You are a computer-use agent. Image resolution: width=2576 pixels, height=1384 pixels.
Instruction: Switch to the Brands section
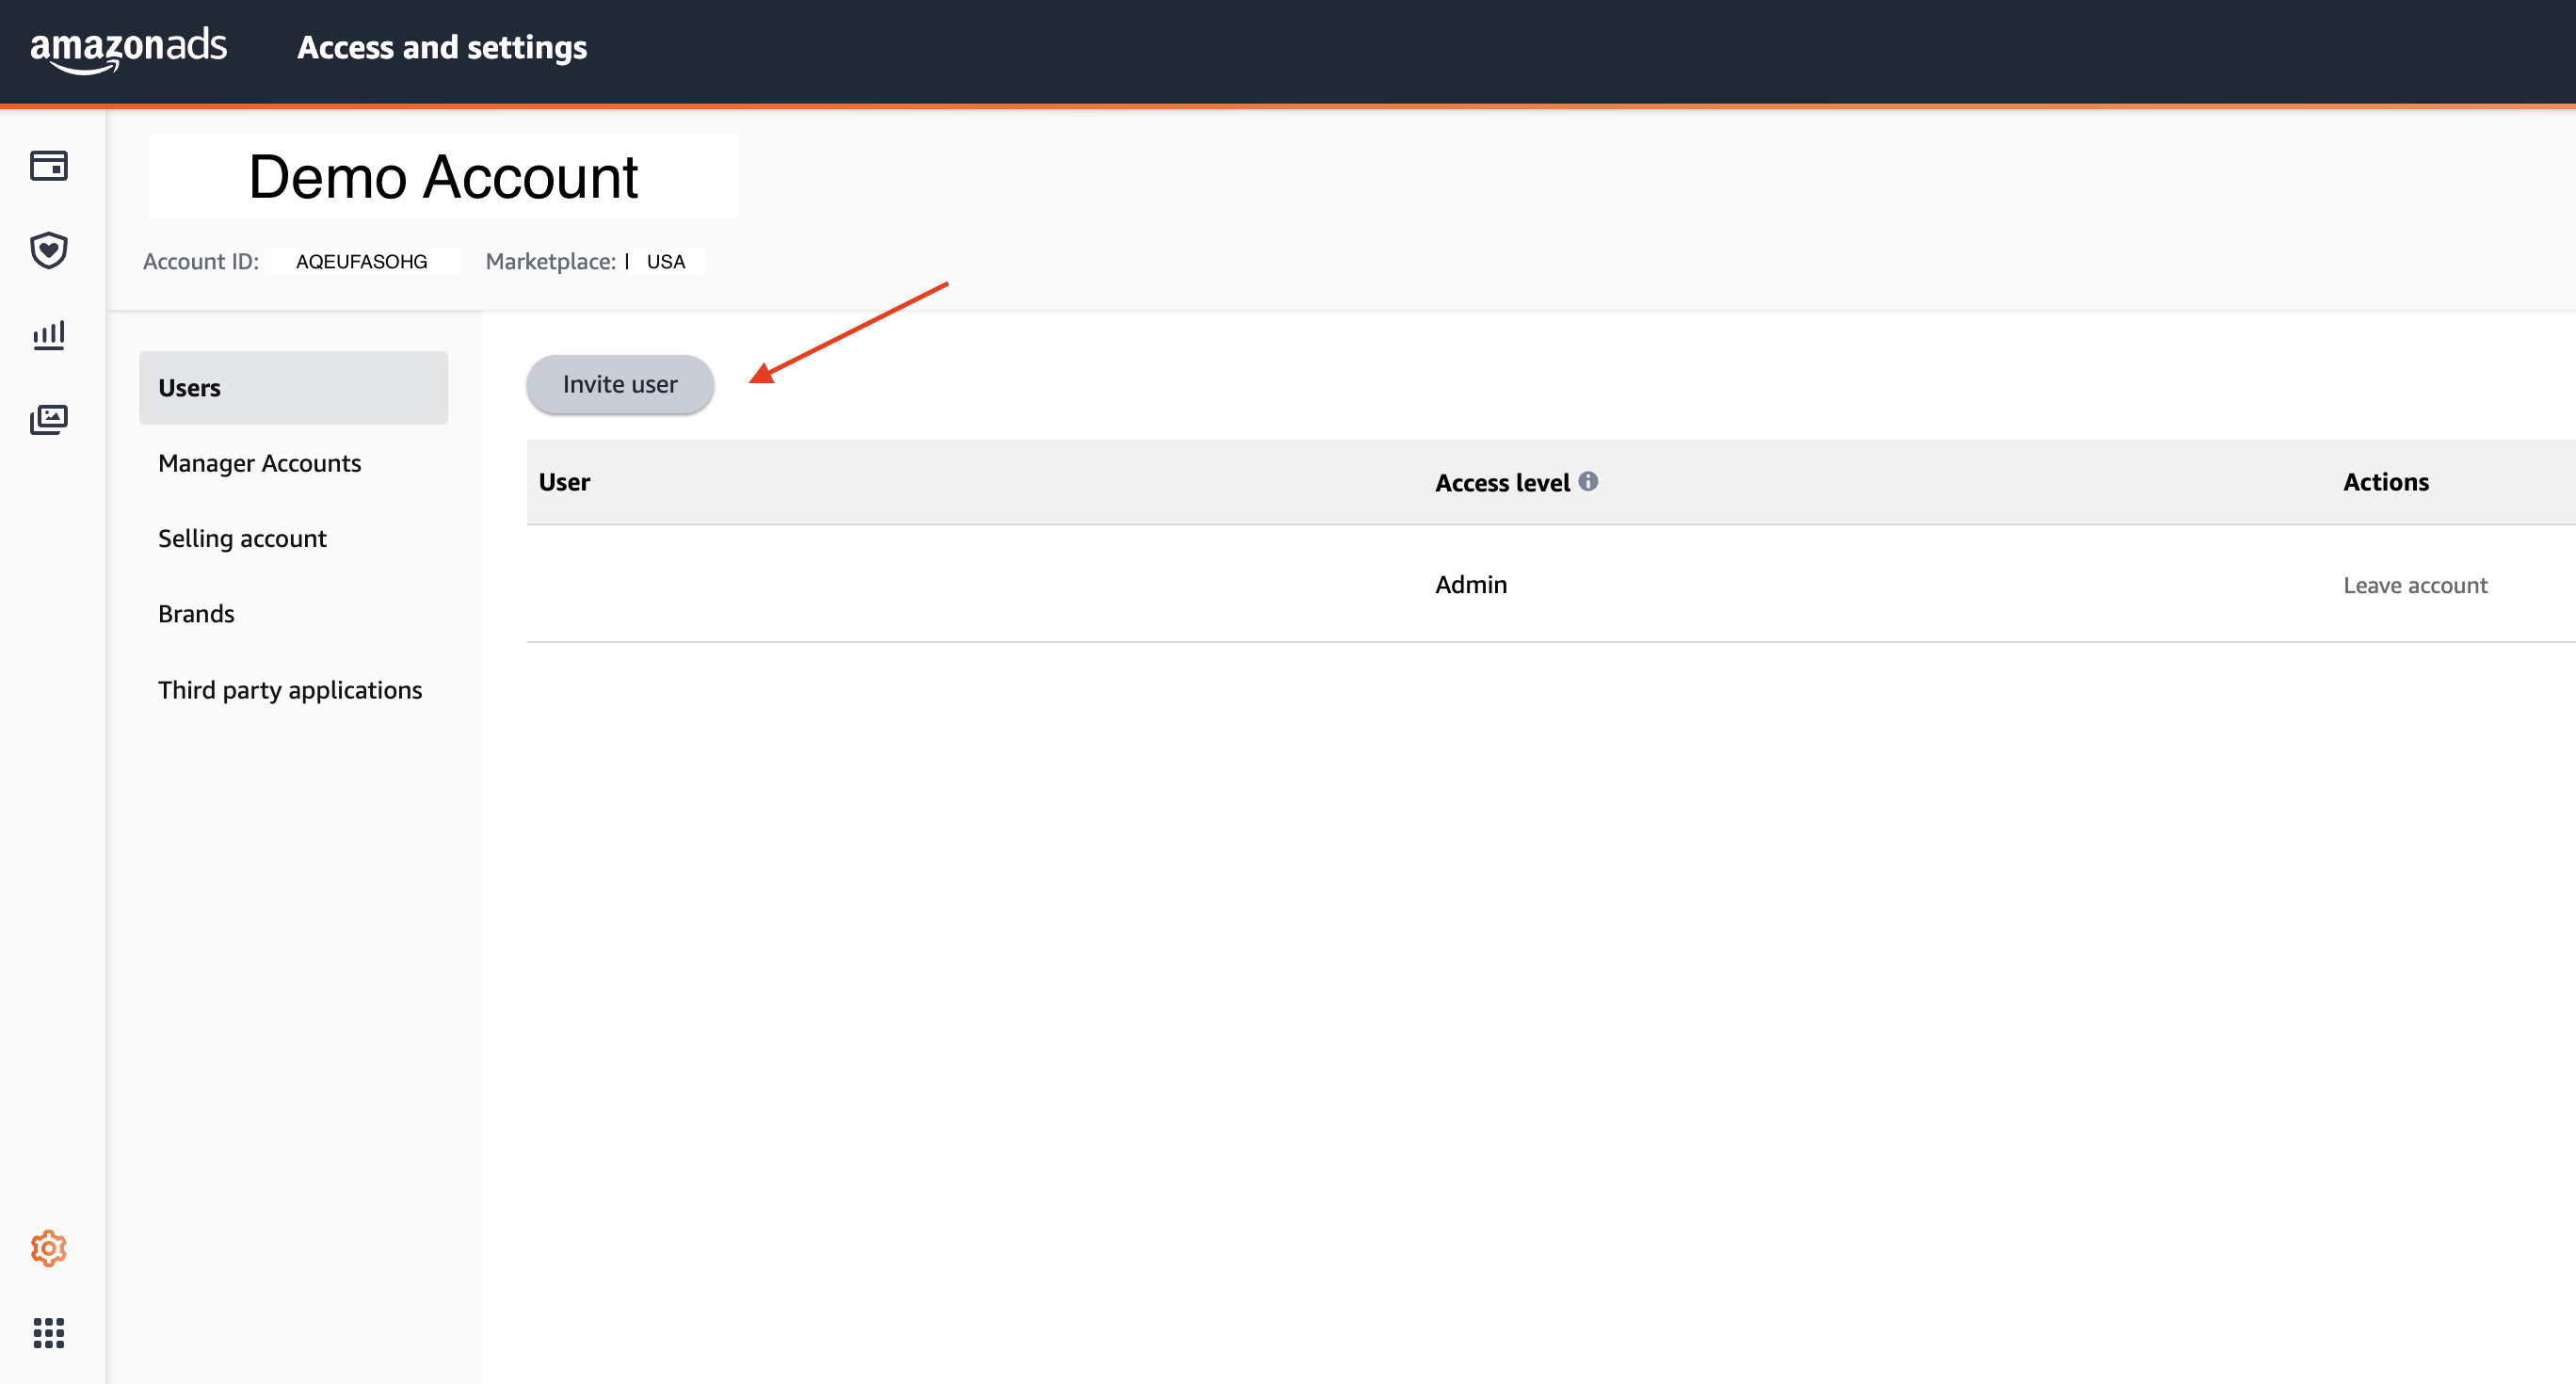(196, 614)
